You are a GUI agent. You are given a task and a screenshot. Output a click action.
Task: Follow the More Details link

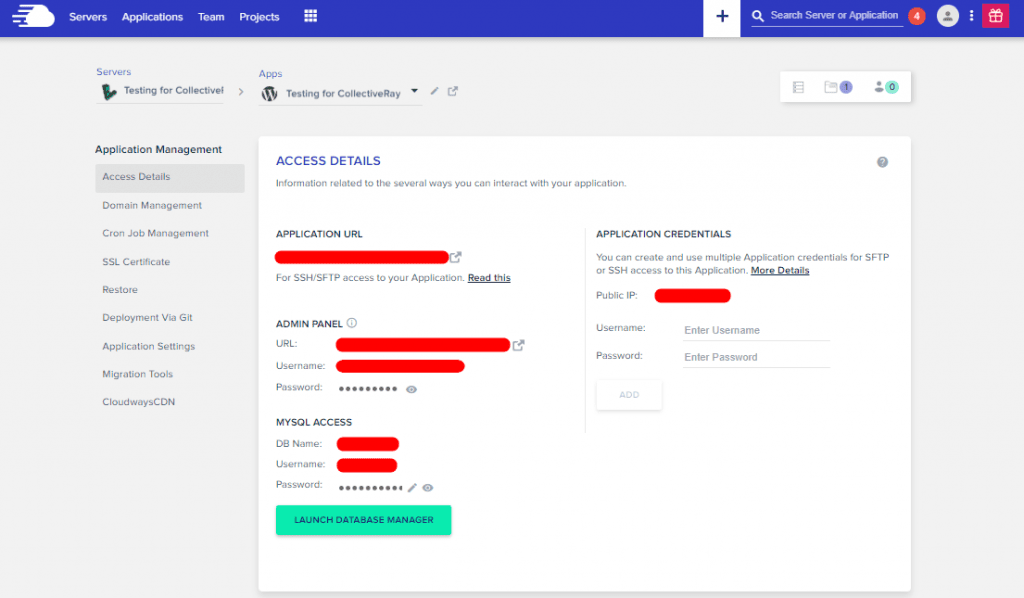point(780,270)
